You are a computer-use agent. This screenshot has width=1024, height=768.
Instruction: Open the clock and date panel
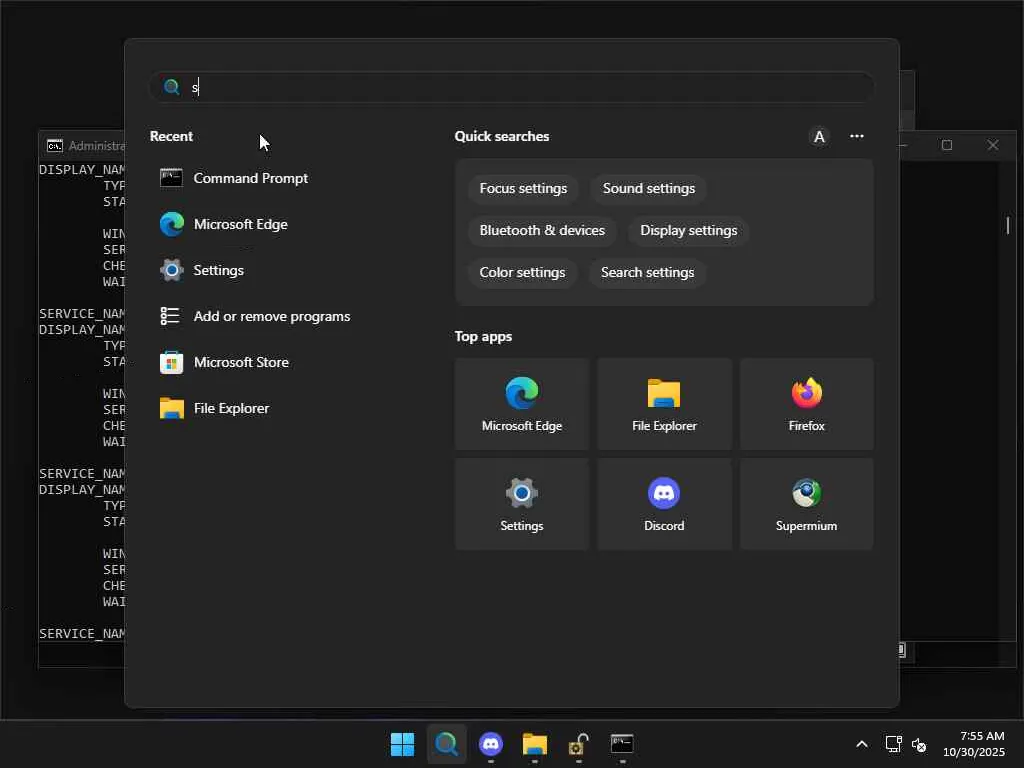coord(973,744)
